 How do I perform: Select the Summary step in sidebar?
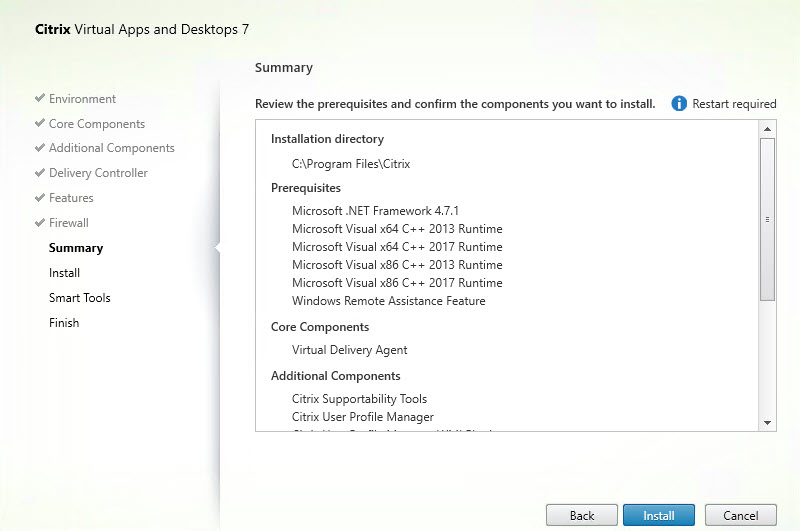76,248
